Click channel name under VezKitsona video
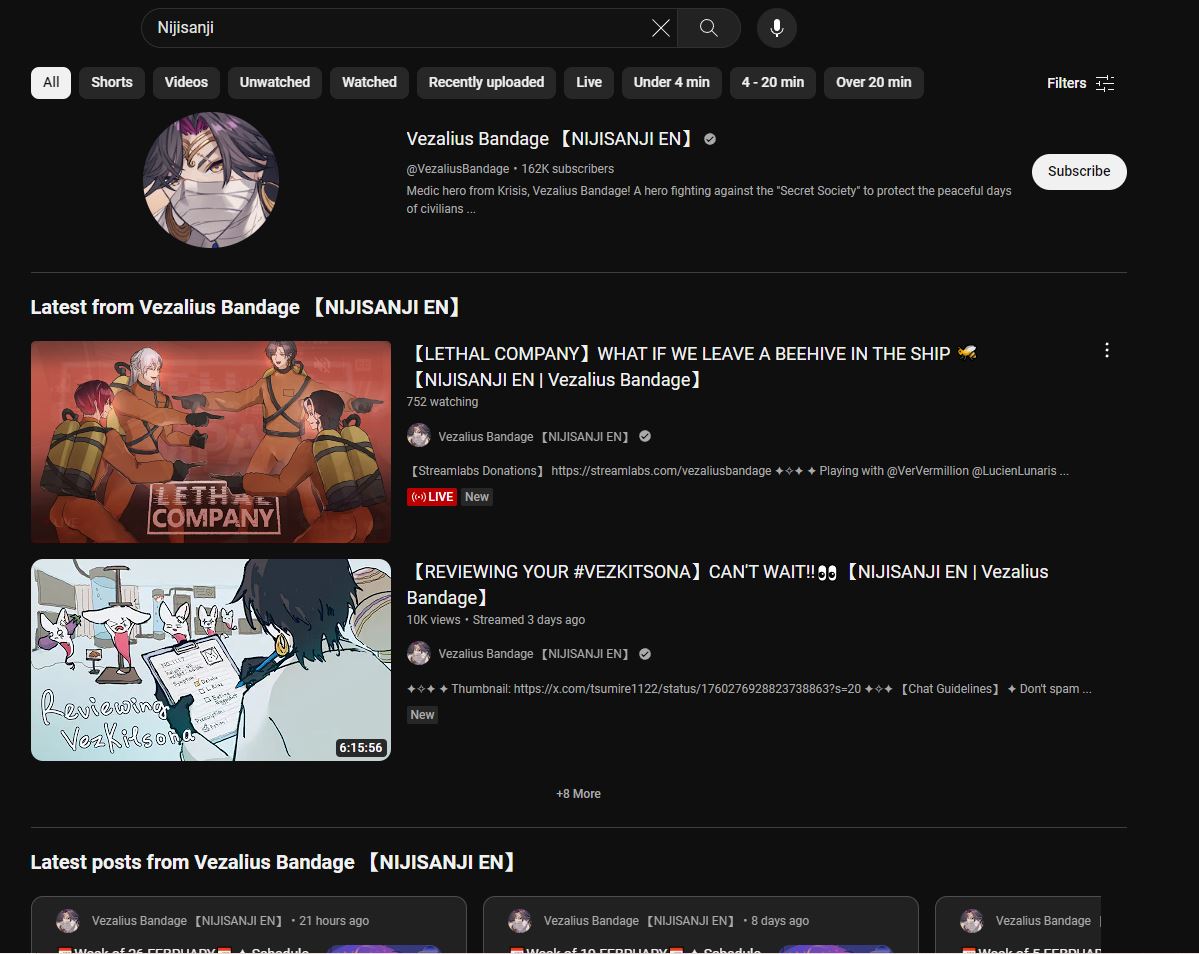 point(533,654)
